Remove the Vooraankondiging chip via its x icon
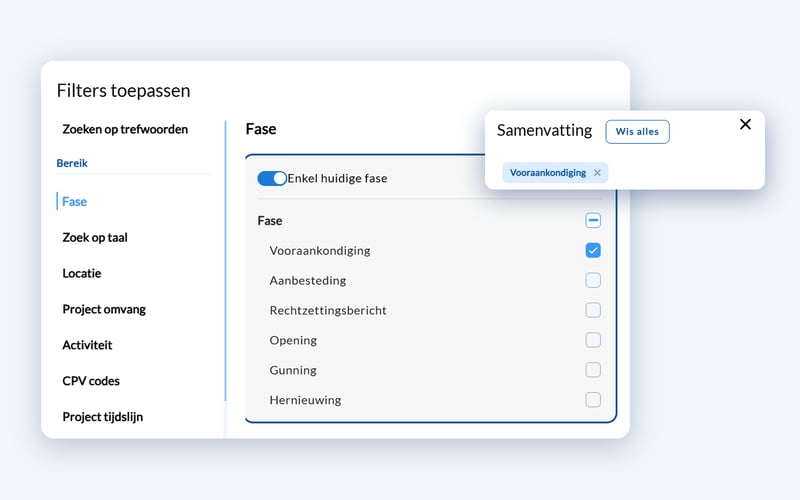Image resolution: width=800 pixels, height=500 pixels. pos(597,173)
